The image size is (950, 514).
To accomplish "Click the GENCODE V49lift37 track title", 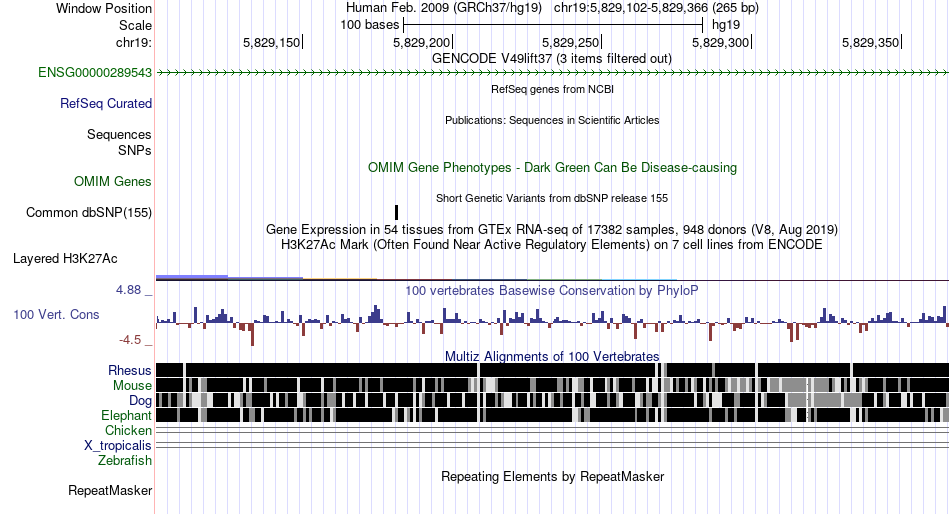I will coord(552,59).
